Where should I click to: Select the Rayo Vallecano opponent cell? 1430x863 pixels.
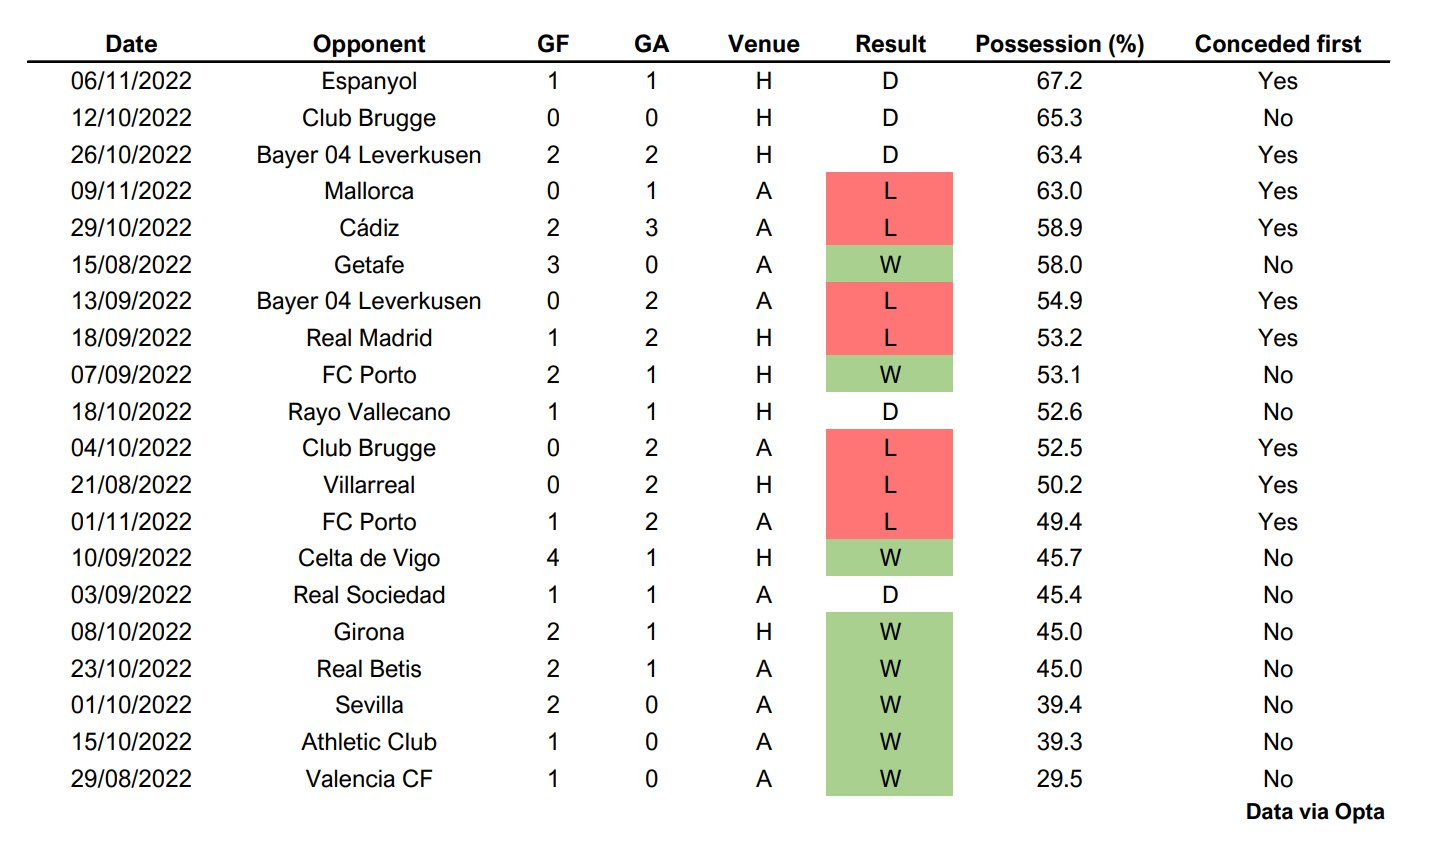click(x=369, y=412)
